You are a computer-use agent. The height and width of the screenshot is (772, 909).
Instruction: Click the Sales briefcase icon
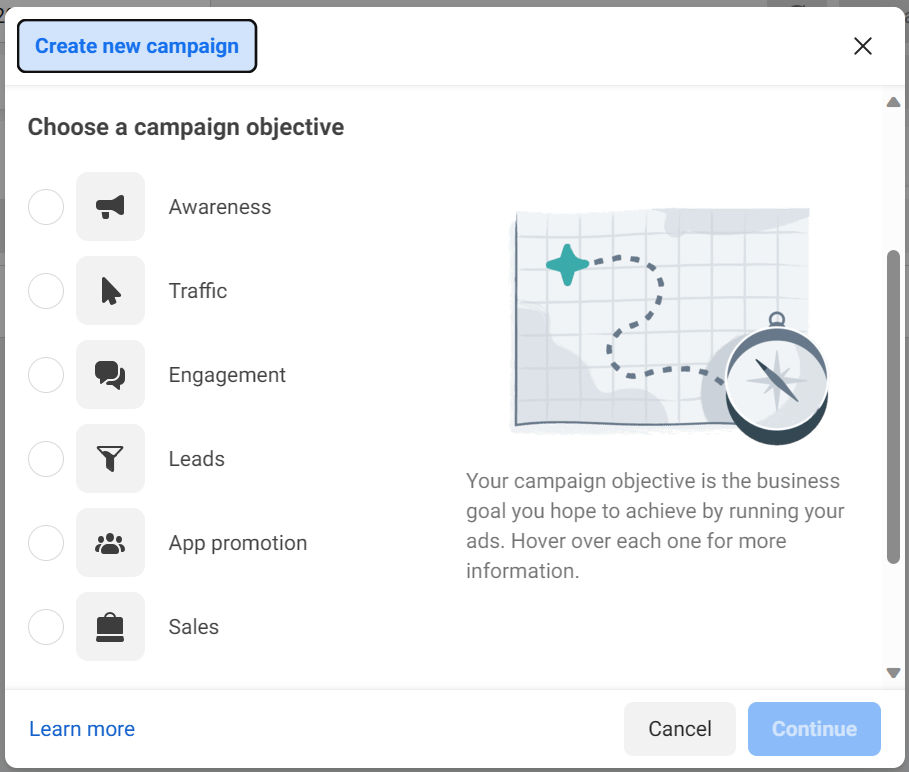coord(110,627)
